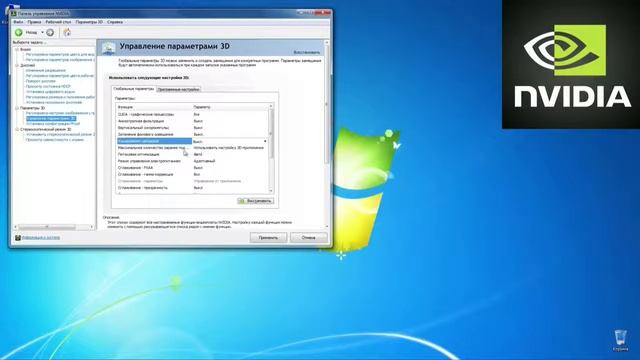
Task: Select Установка нескольких дисплеев
Action: point(53,102)
